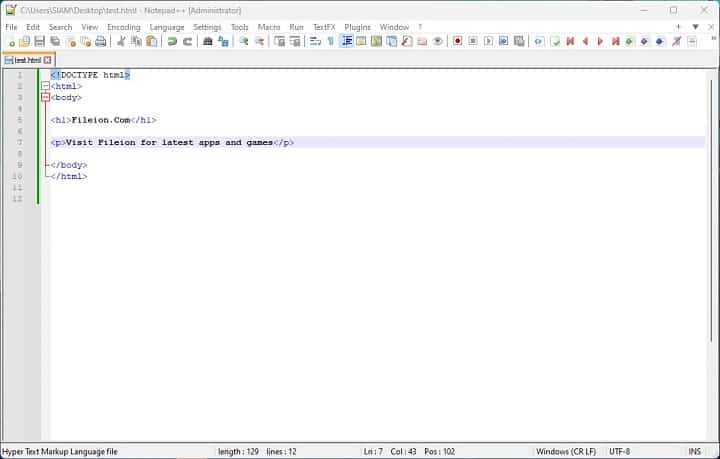Toggle synchronize horizontal scrolling icon

[x=295, y=42]
